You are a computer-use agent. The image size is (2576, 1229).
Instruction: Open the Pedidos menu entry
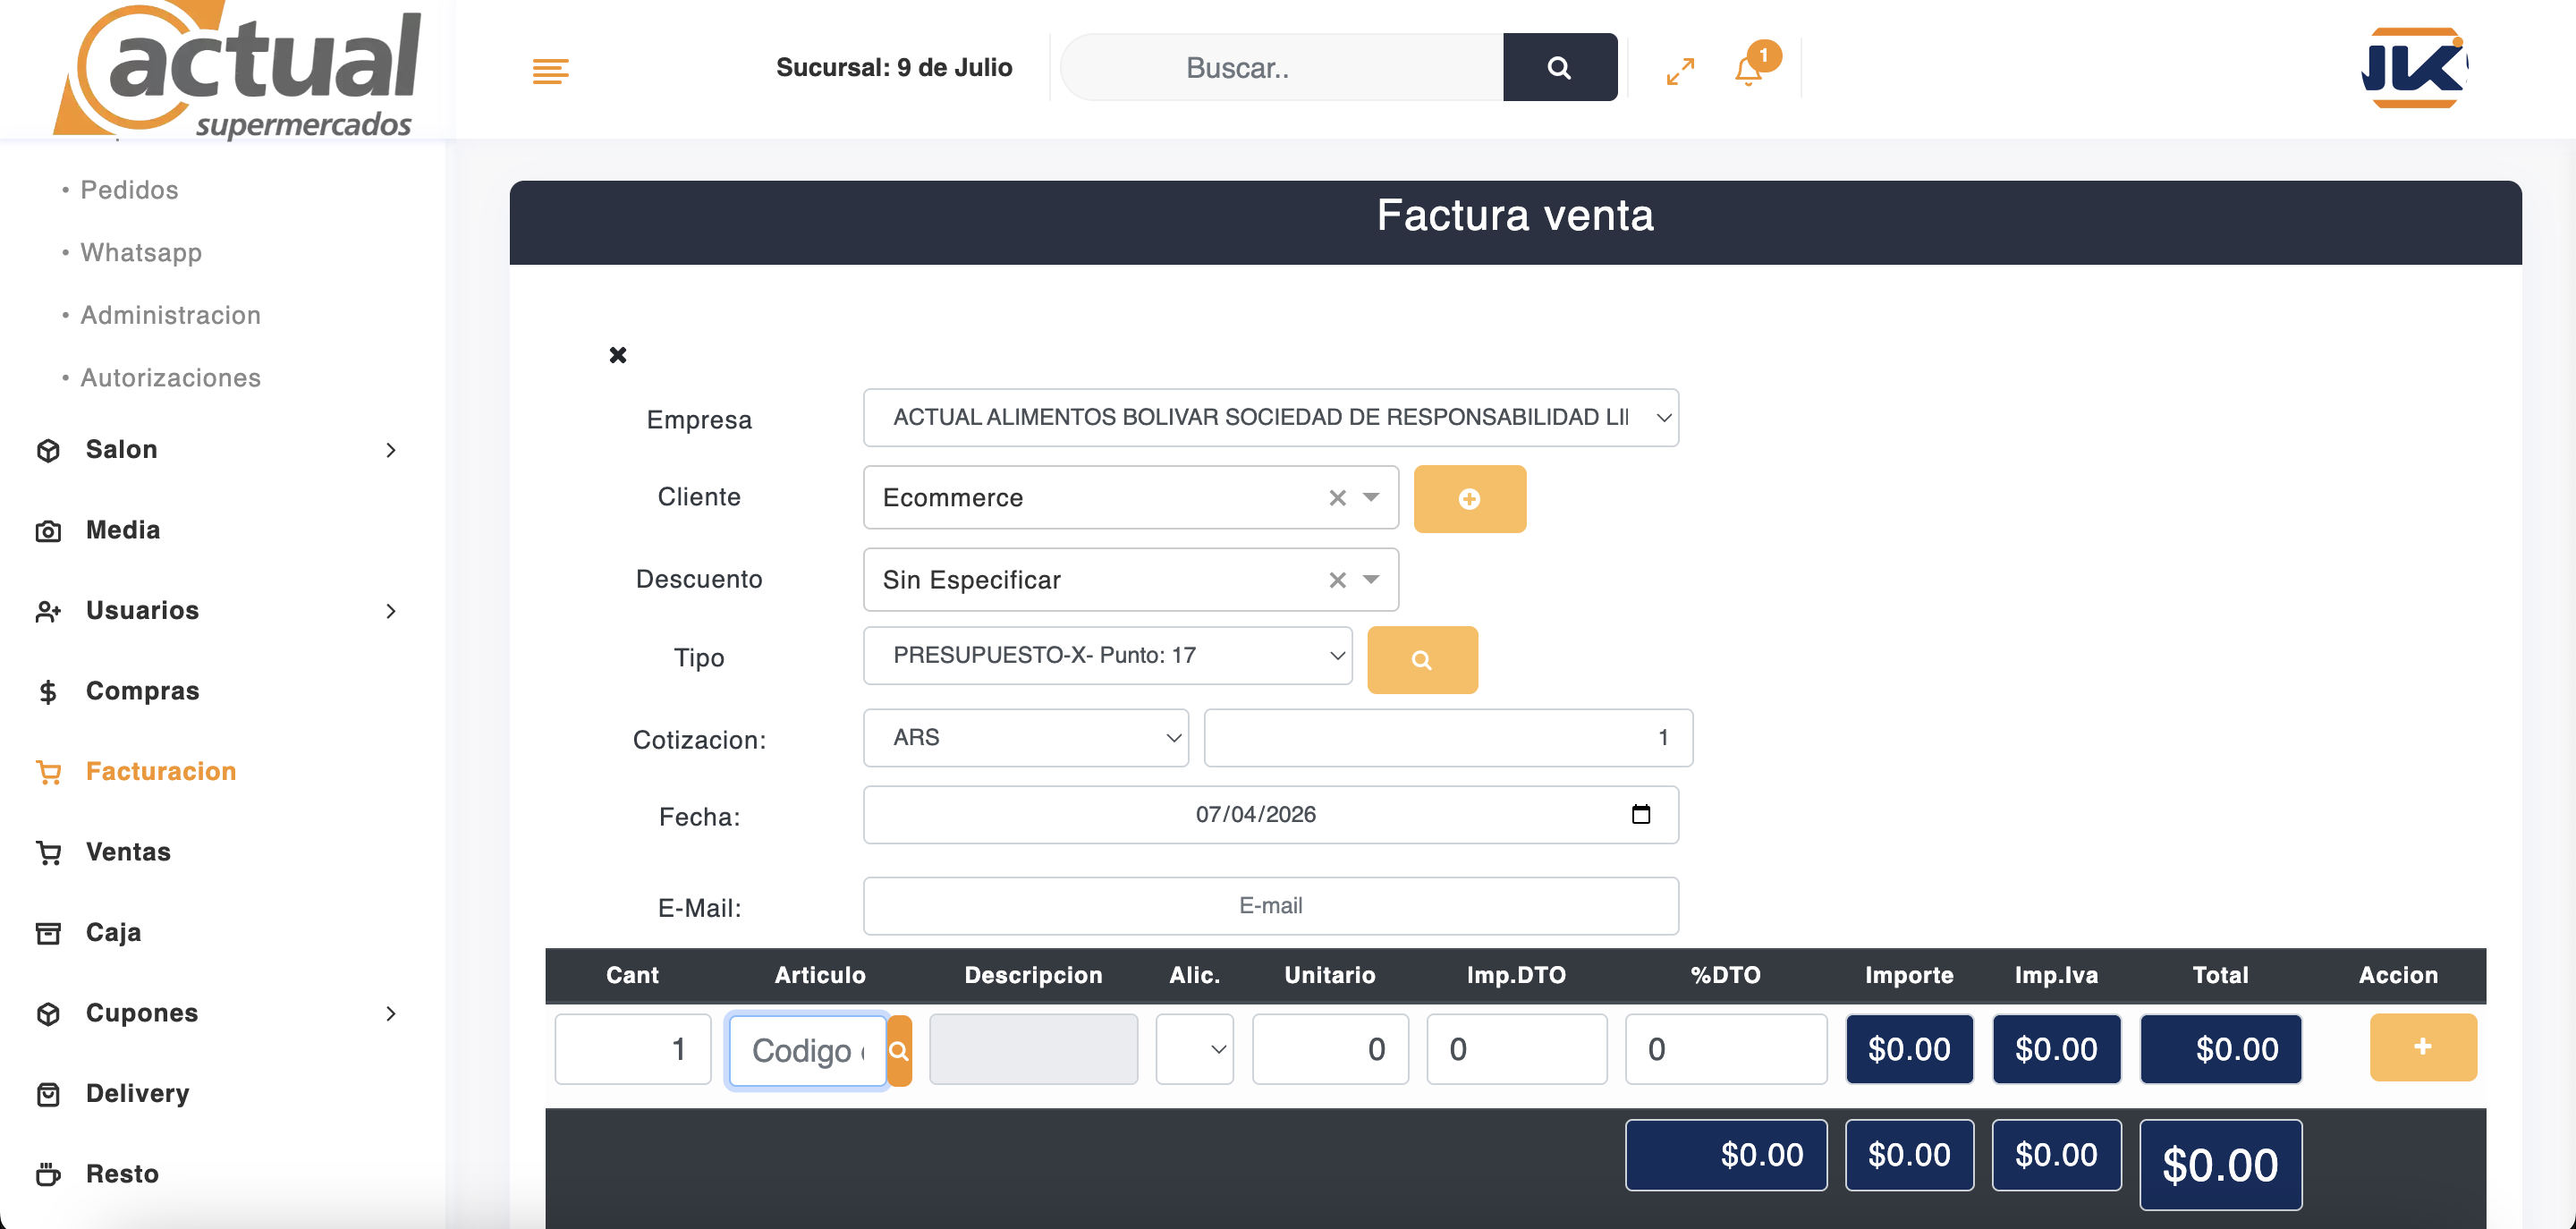[x=129, y=189]
